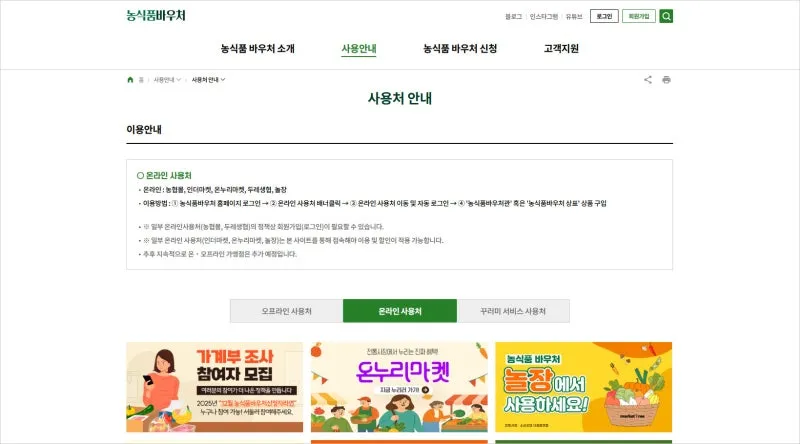Select the 온라인 사용처 tab

point(400,311)
